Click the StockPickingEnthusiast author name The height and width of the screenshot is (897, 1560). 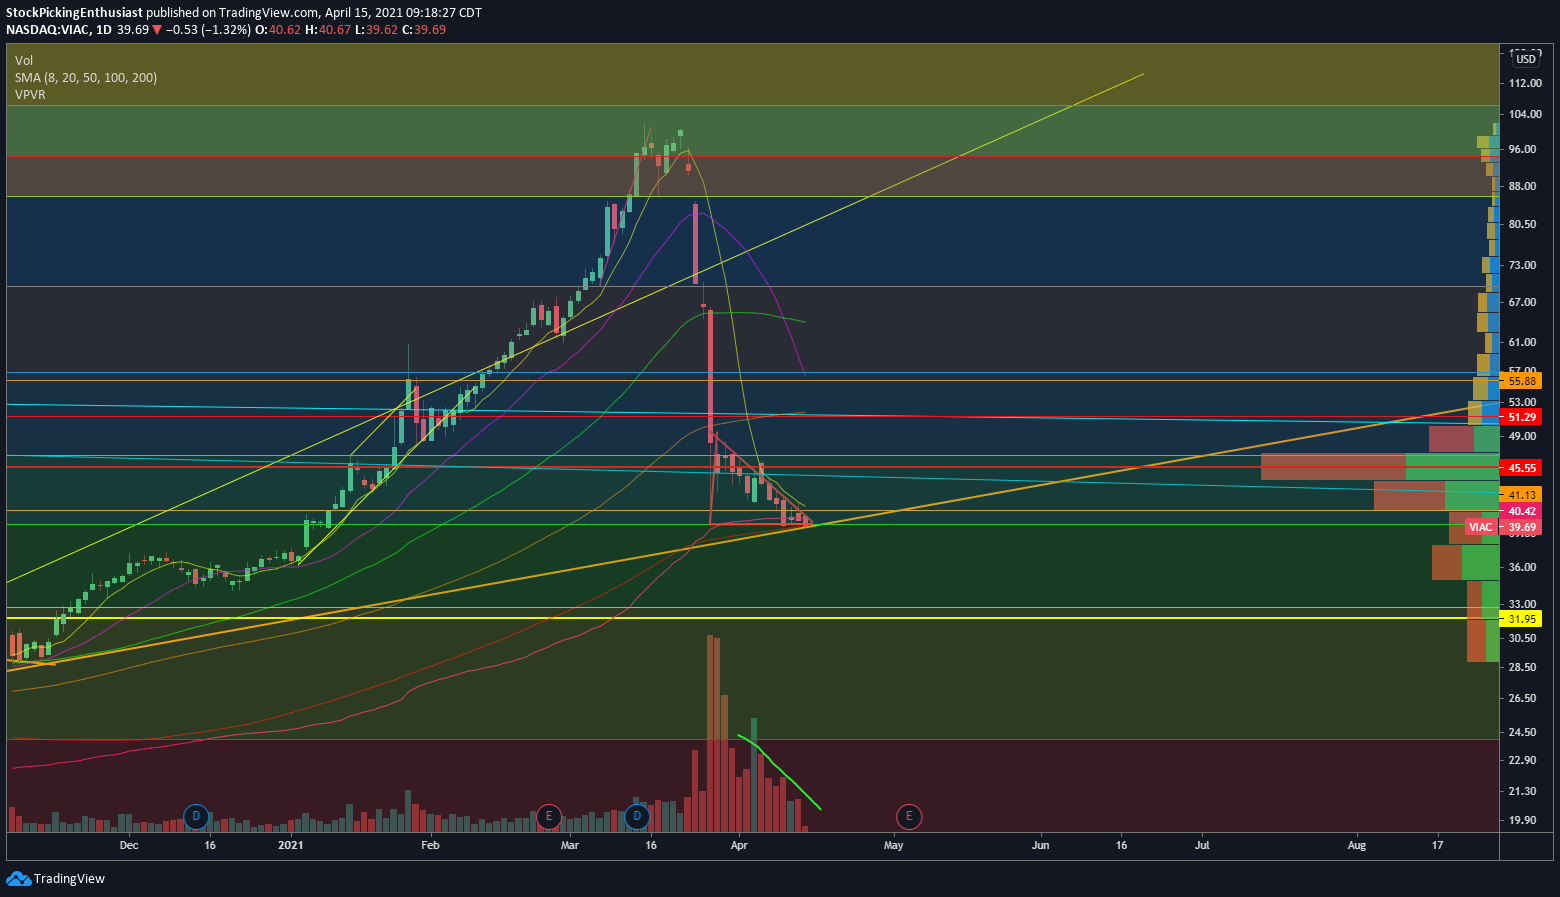tap(74, 13)
